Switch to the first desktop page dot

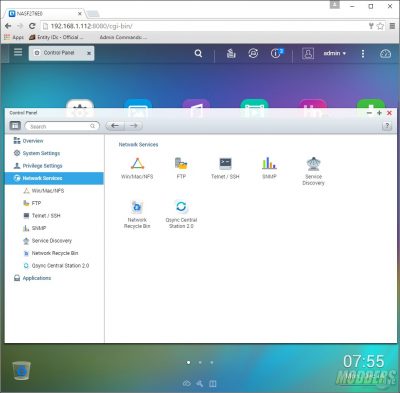189,362
